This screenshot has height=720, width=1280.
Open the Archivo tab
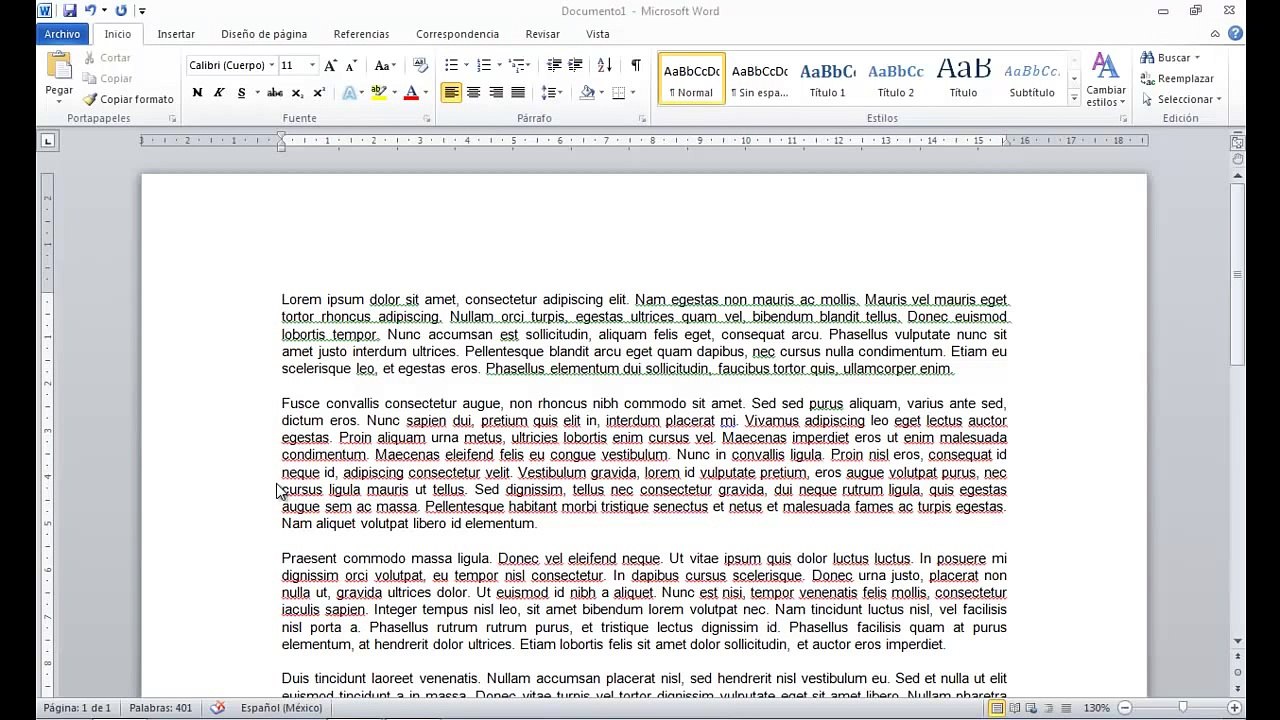coord(62,34)
